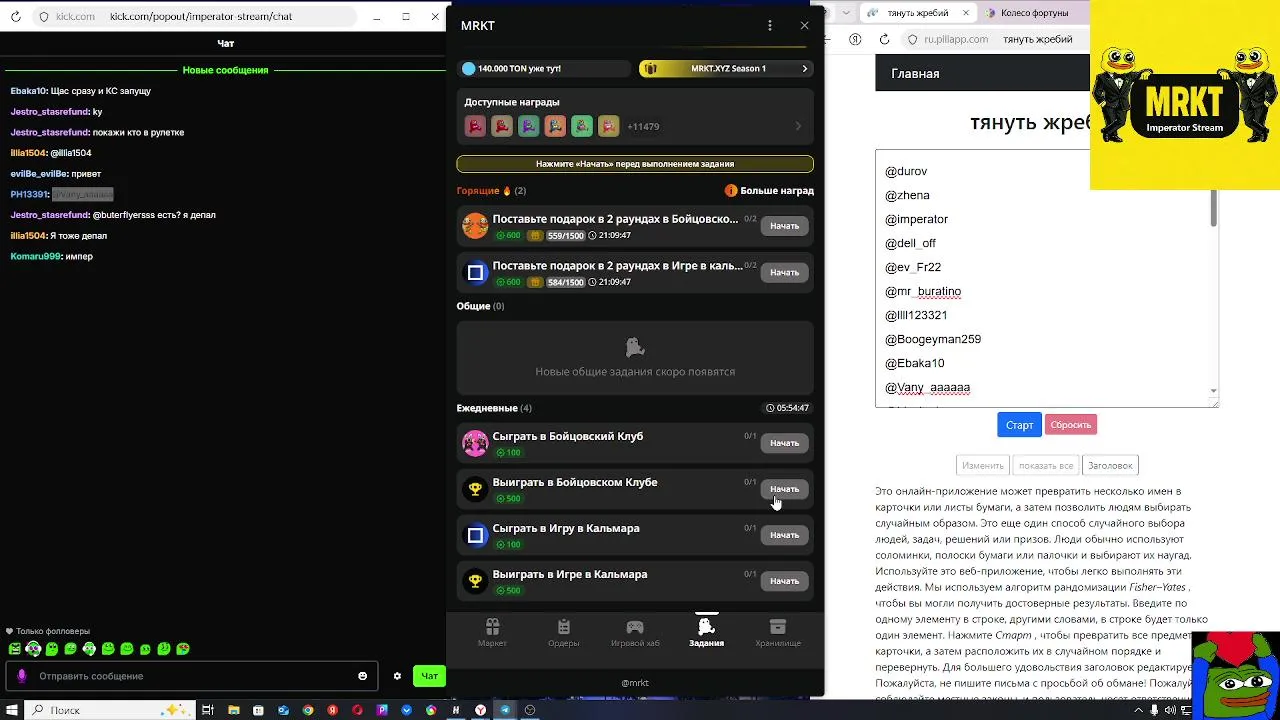Screen dimensions: 1280x720
Task: Start Сыграть в Игру в Кальмара task
Action: [x=784, y=535]
